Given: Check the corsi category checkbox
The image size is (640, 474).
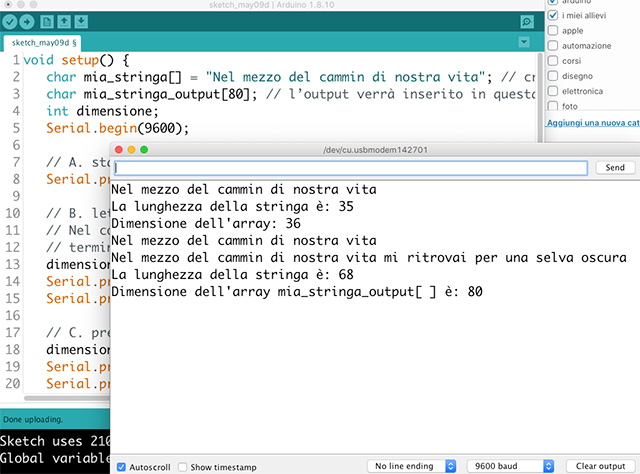Looking at the screenshot, I should coord(553,61).
